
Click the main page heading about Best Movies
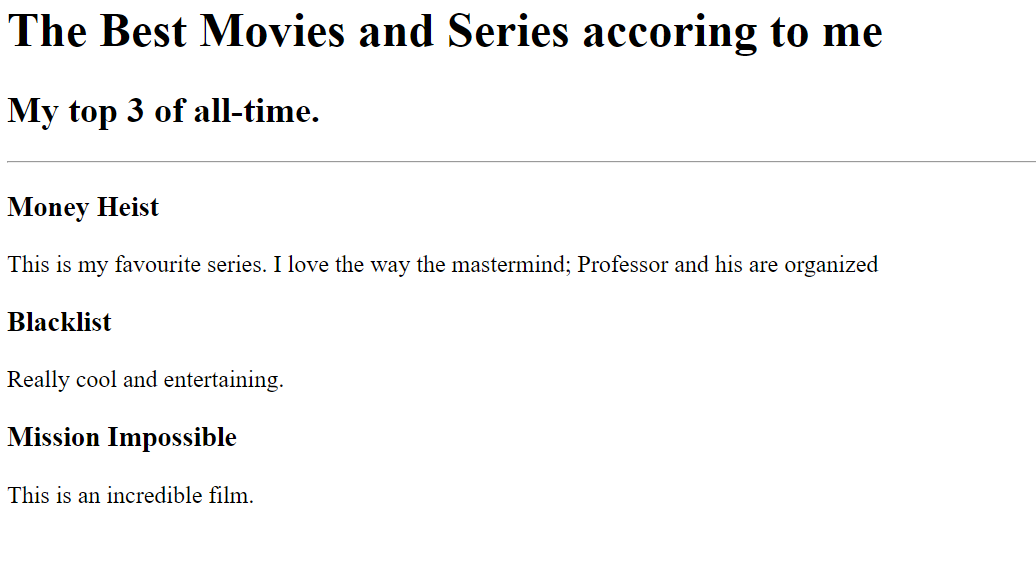445,31
